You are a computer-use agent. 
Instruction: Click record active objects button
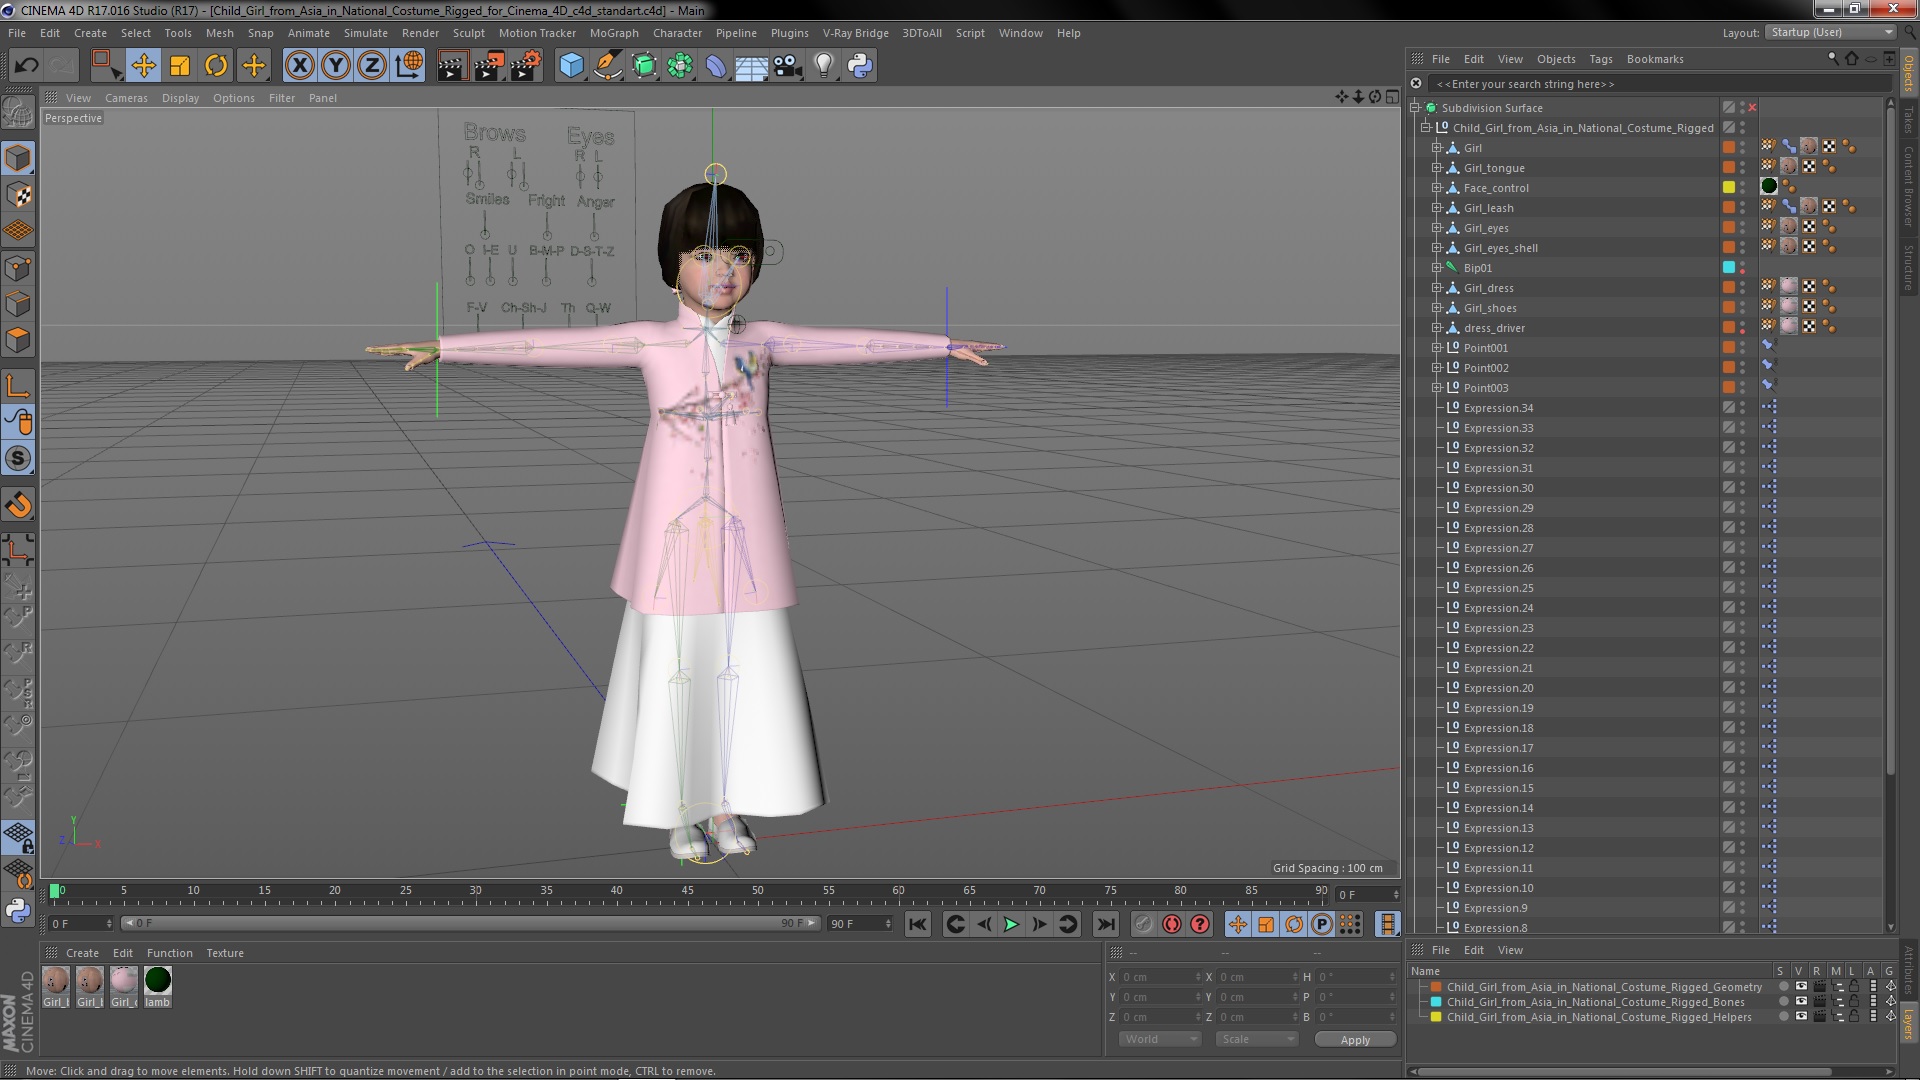pos(1143,924)
